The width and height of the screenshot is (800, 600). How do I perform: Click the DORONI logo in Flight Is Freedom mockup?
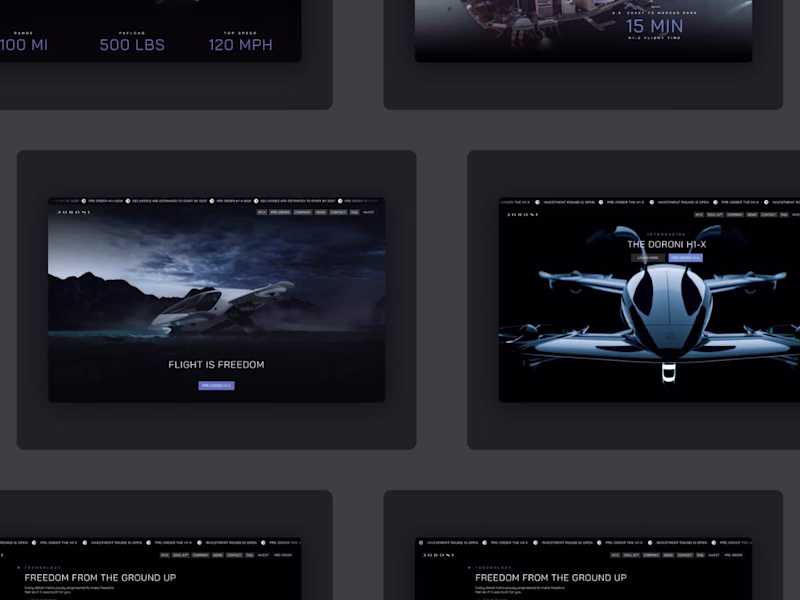coord(74,212)
